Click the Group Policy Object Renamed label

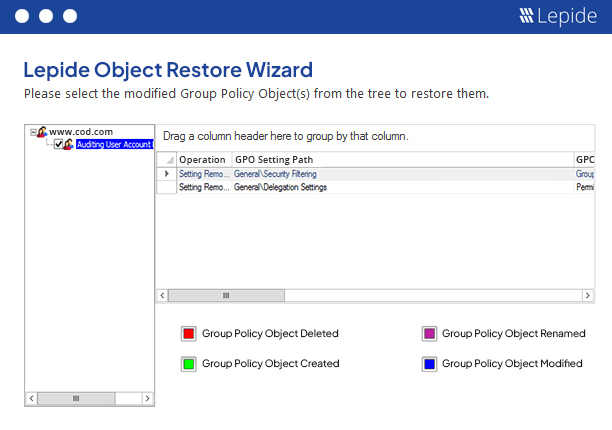coord(514,334)
